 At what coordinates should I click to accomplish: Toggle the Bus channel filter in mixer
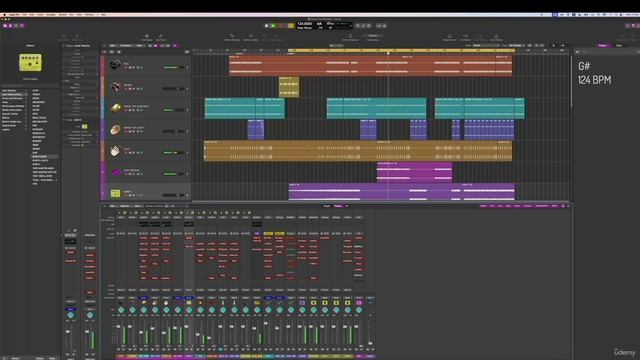509,206
